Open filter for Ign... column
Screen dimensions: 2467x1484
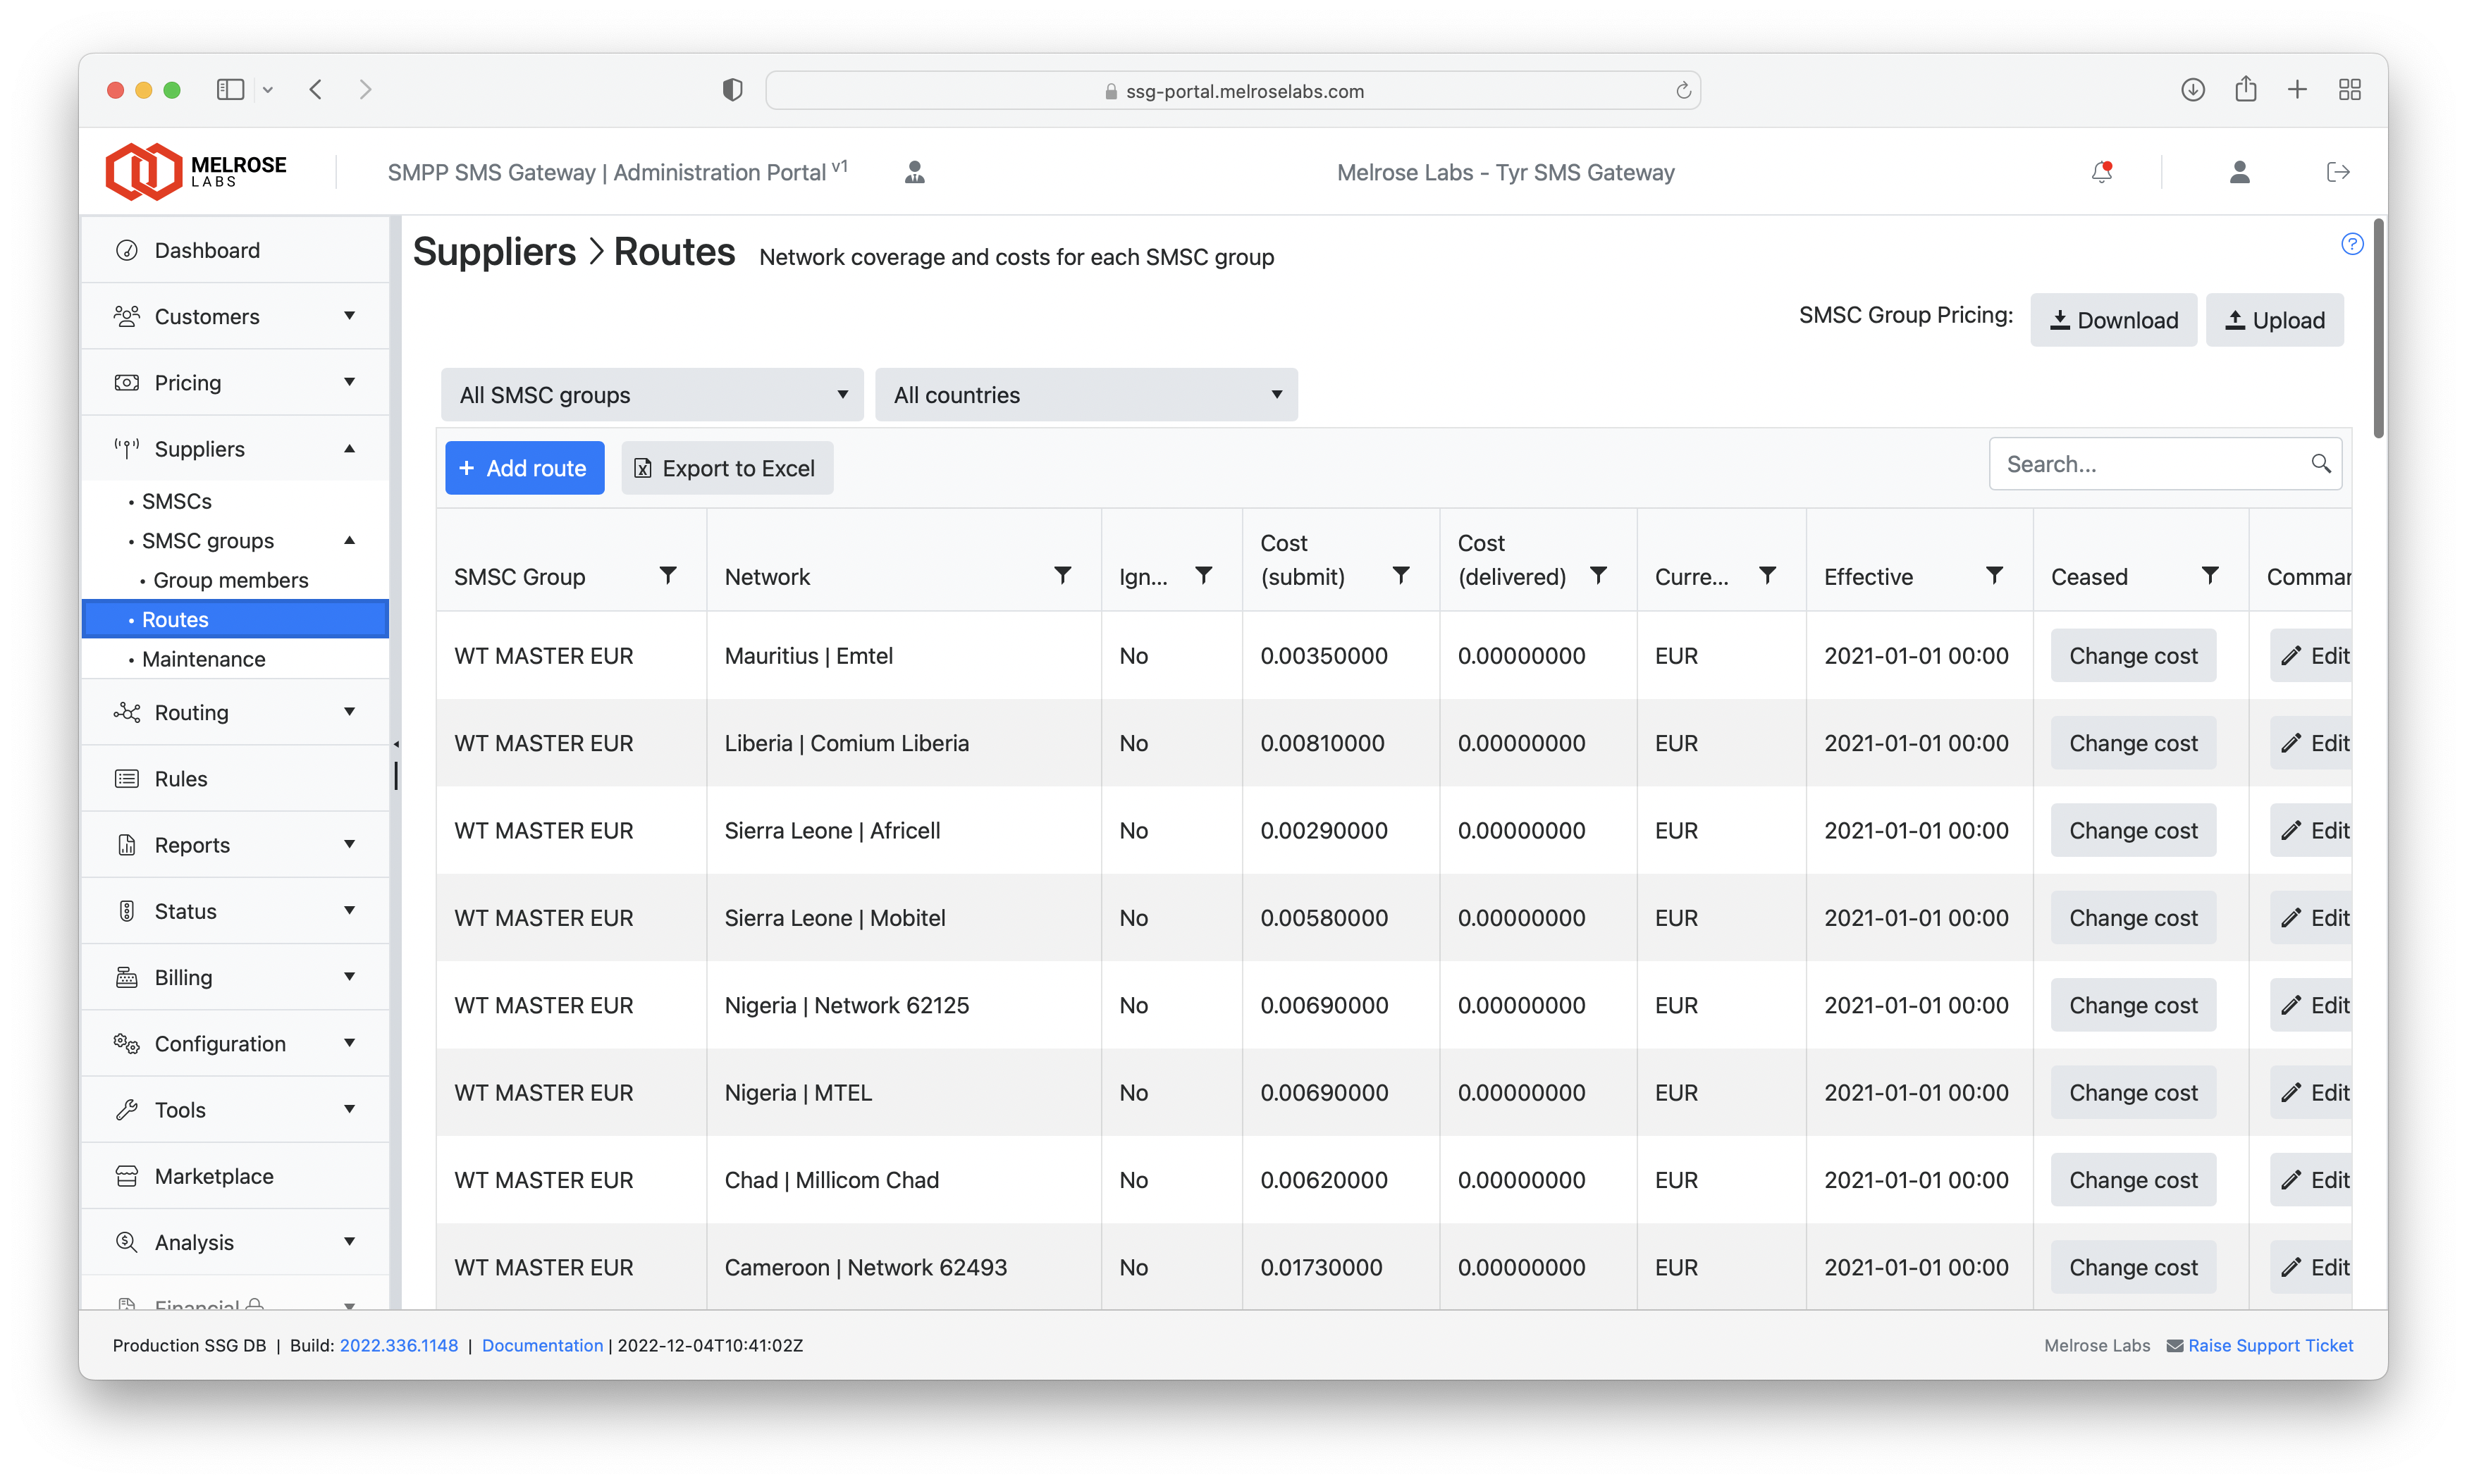[1204, 575]
